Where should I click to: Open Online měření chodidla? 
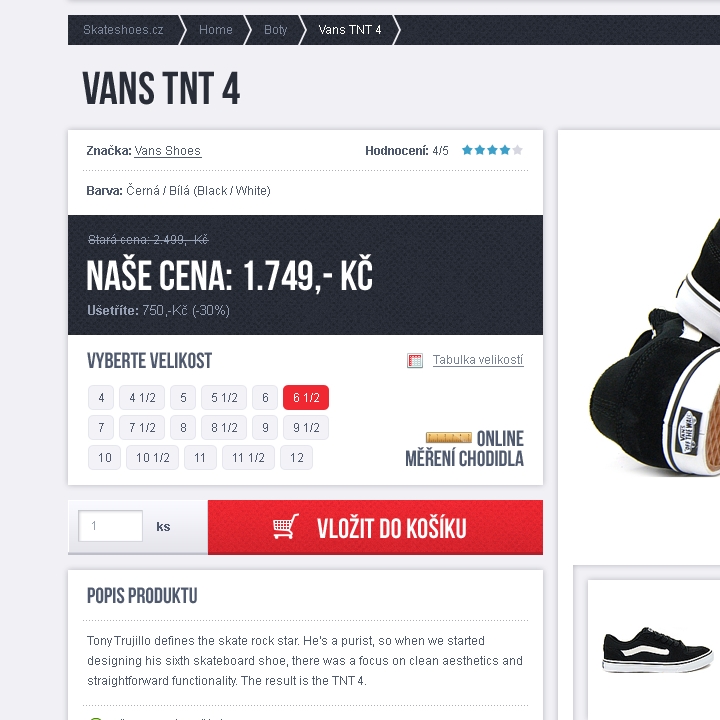(464, 449)
